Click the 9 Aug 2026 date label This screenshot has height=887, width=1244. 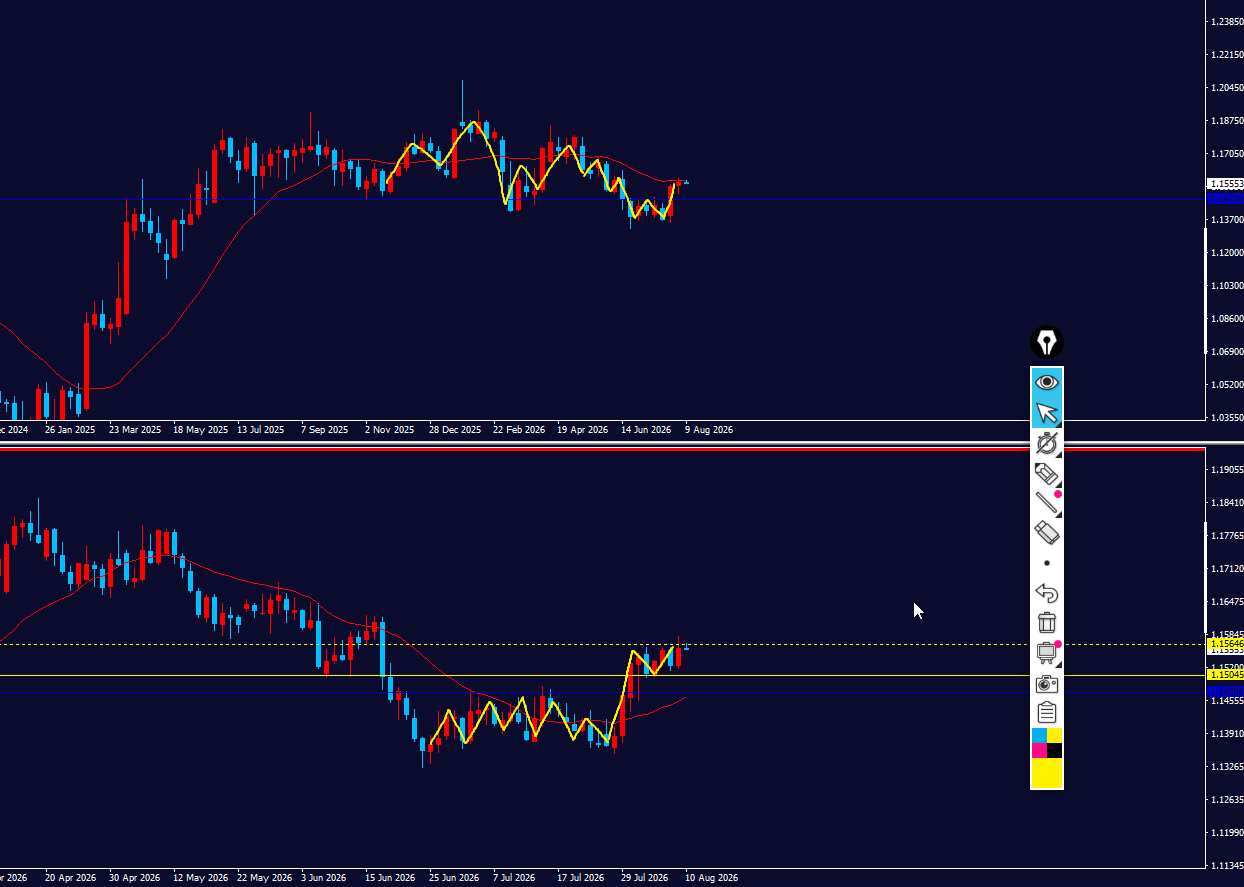click(709, 430)
